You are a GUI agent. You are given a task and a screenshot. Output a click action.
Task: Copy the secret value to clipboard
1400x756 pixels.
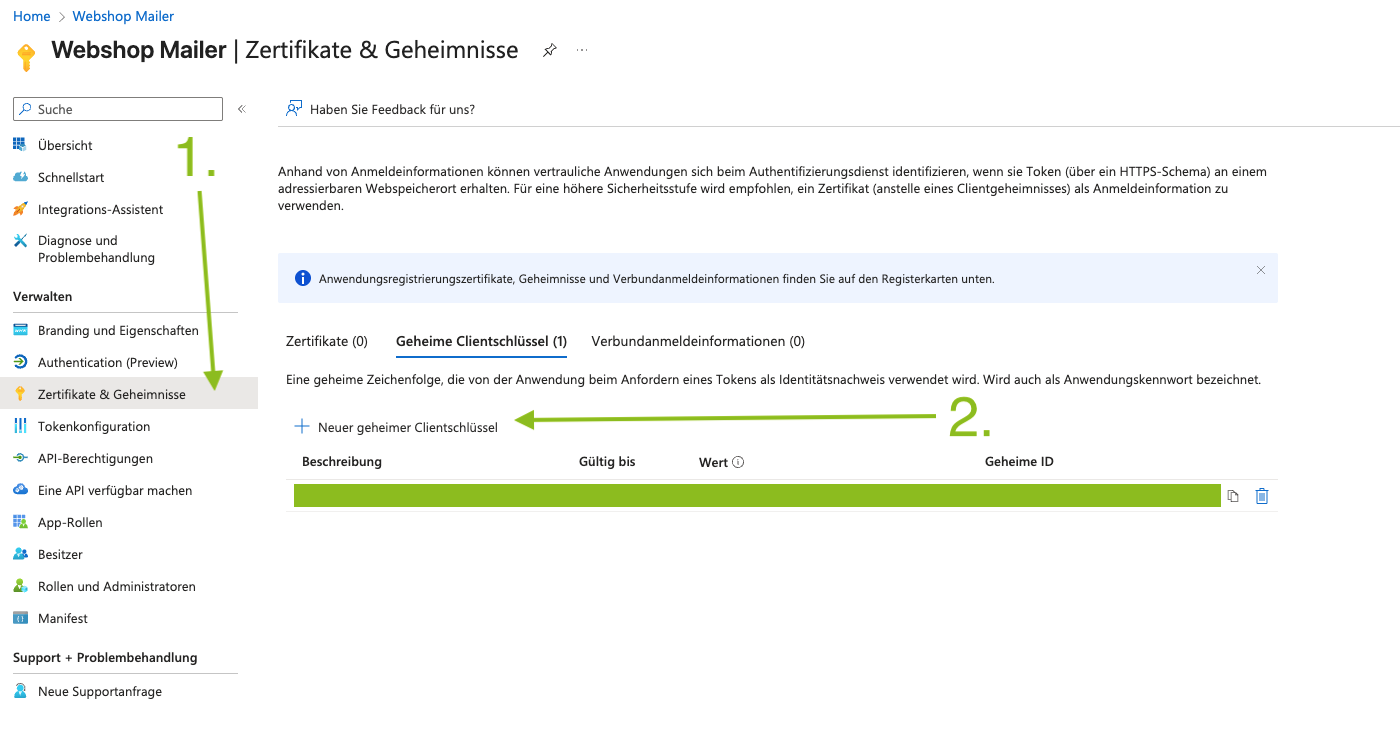click(x=1233, y=496)
